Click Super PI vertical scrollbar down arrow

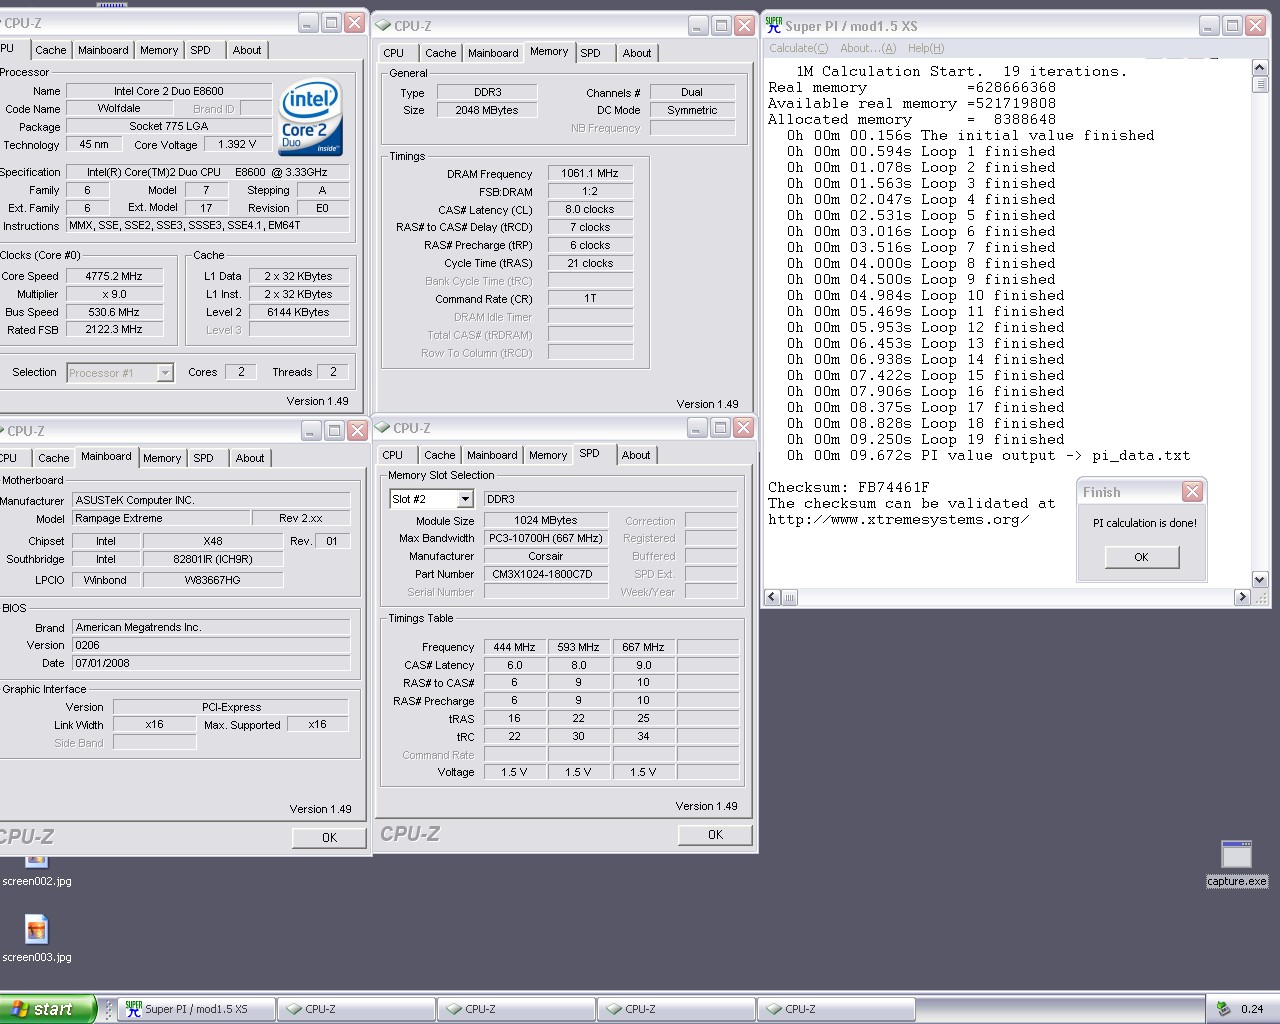tap(1260, 580)
